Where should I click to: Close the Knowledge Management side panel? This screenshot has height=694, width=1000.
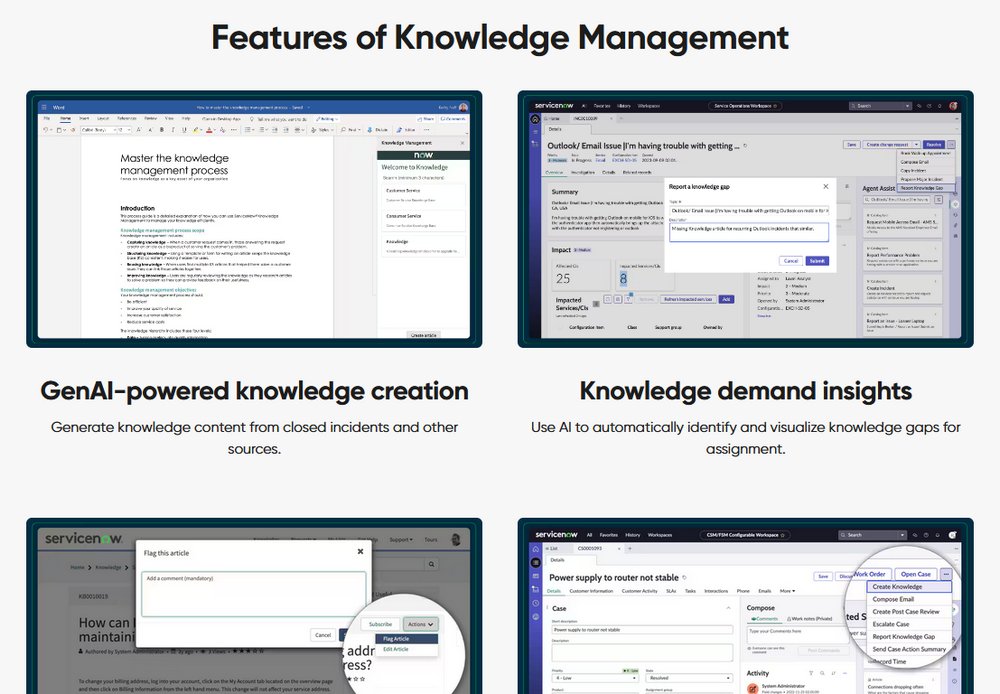(462, 143)
